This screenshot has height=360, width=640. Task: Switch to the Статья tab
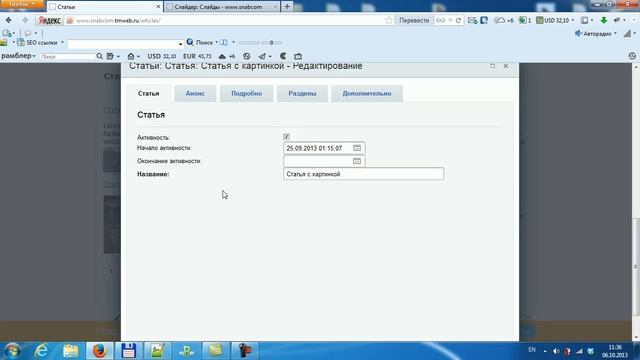(x=148, y=93)
